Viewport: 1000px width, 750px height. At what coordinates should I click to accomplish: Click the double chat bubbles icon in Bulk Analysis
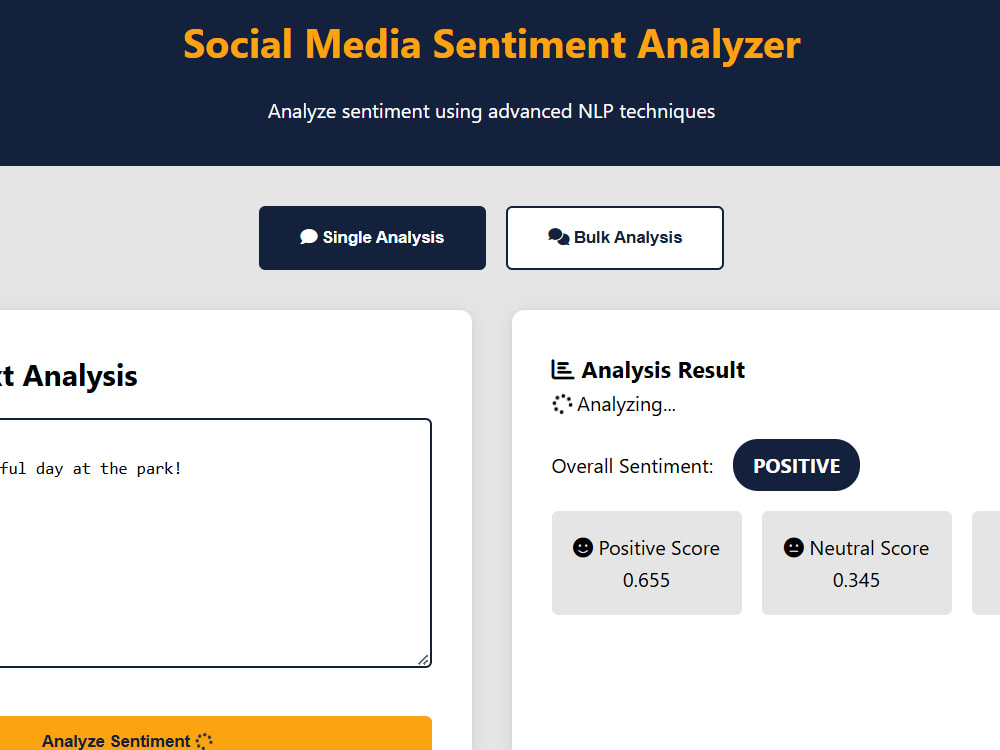click(559, 237)
